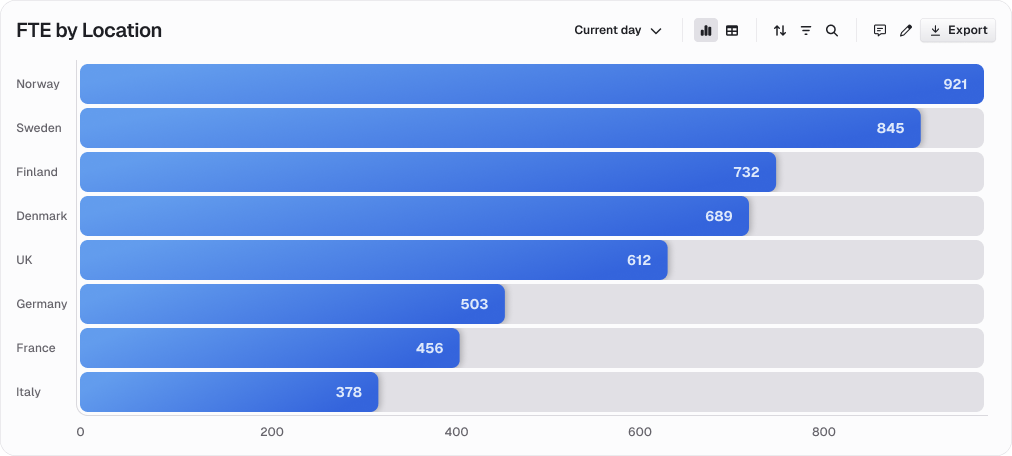Open the comments icon
The image size is (1012, 456).
[x=880, y=30]
